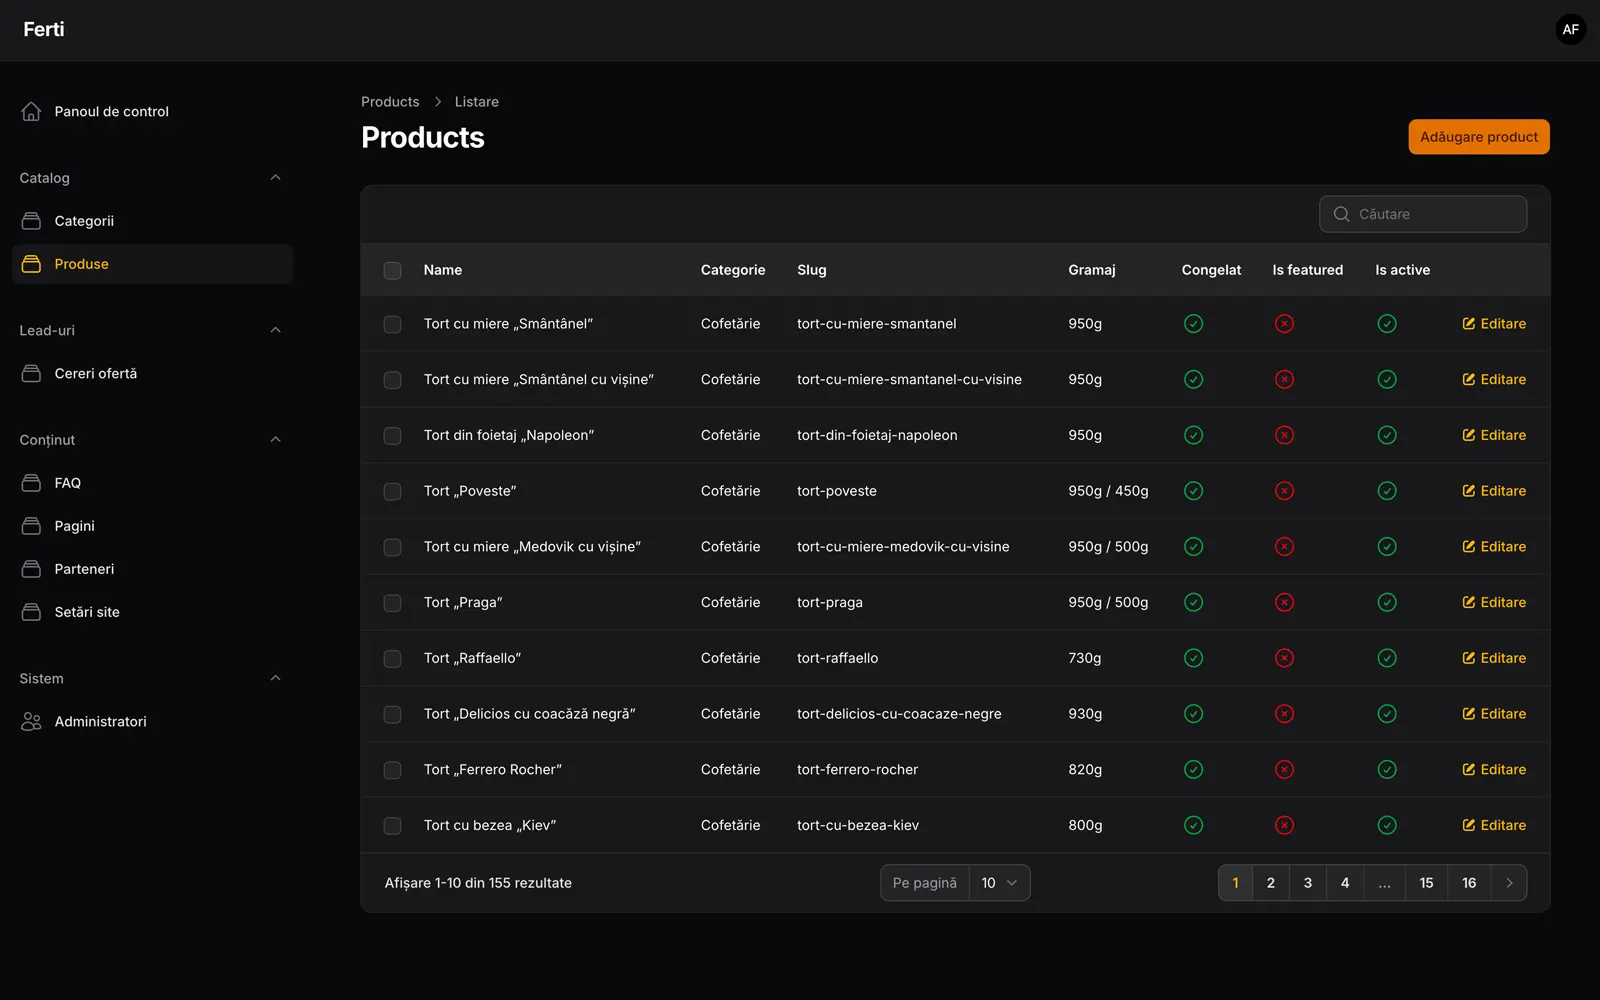Check the Tort cu bezea „Kiev” row

point(392,826)
